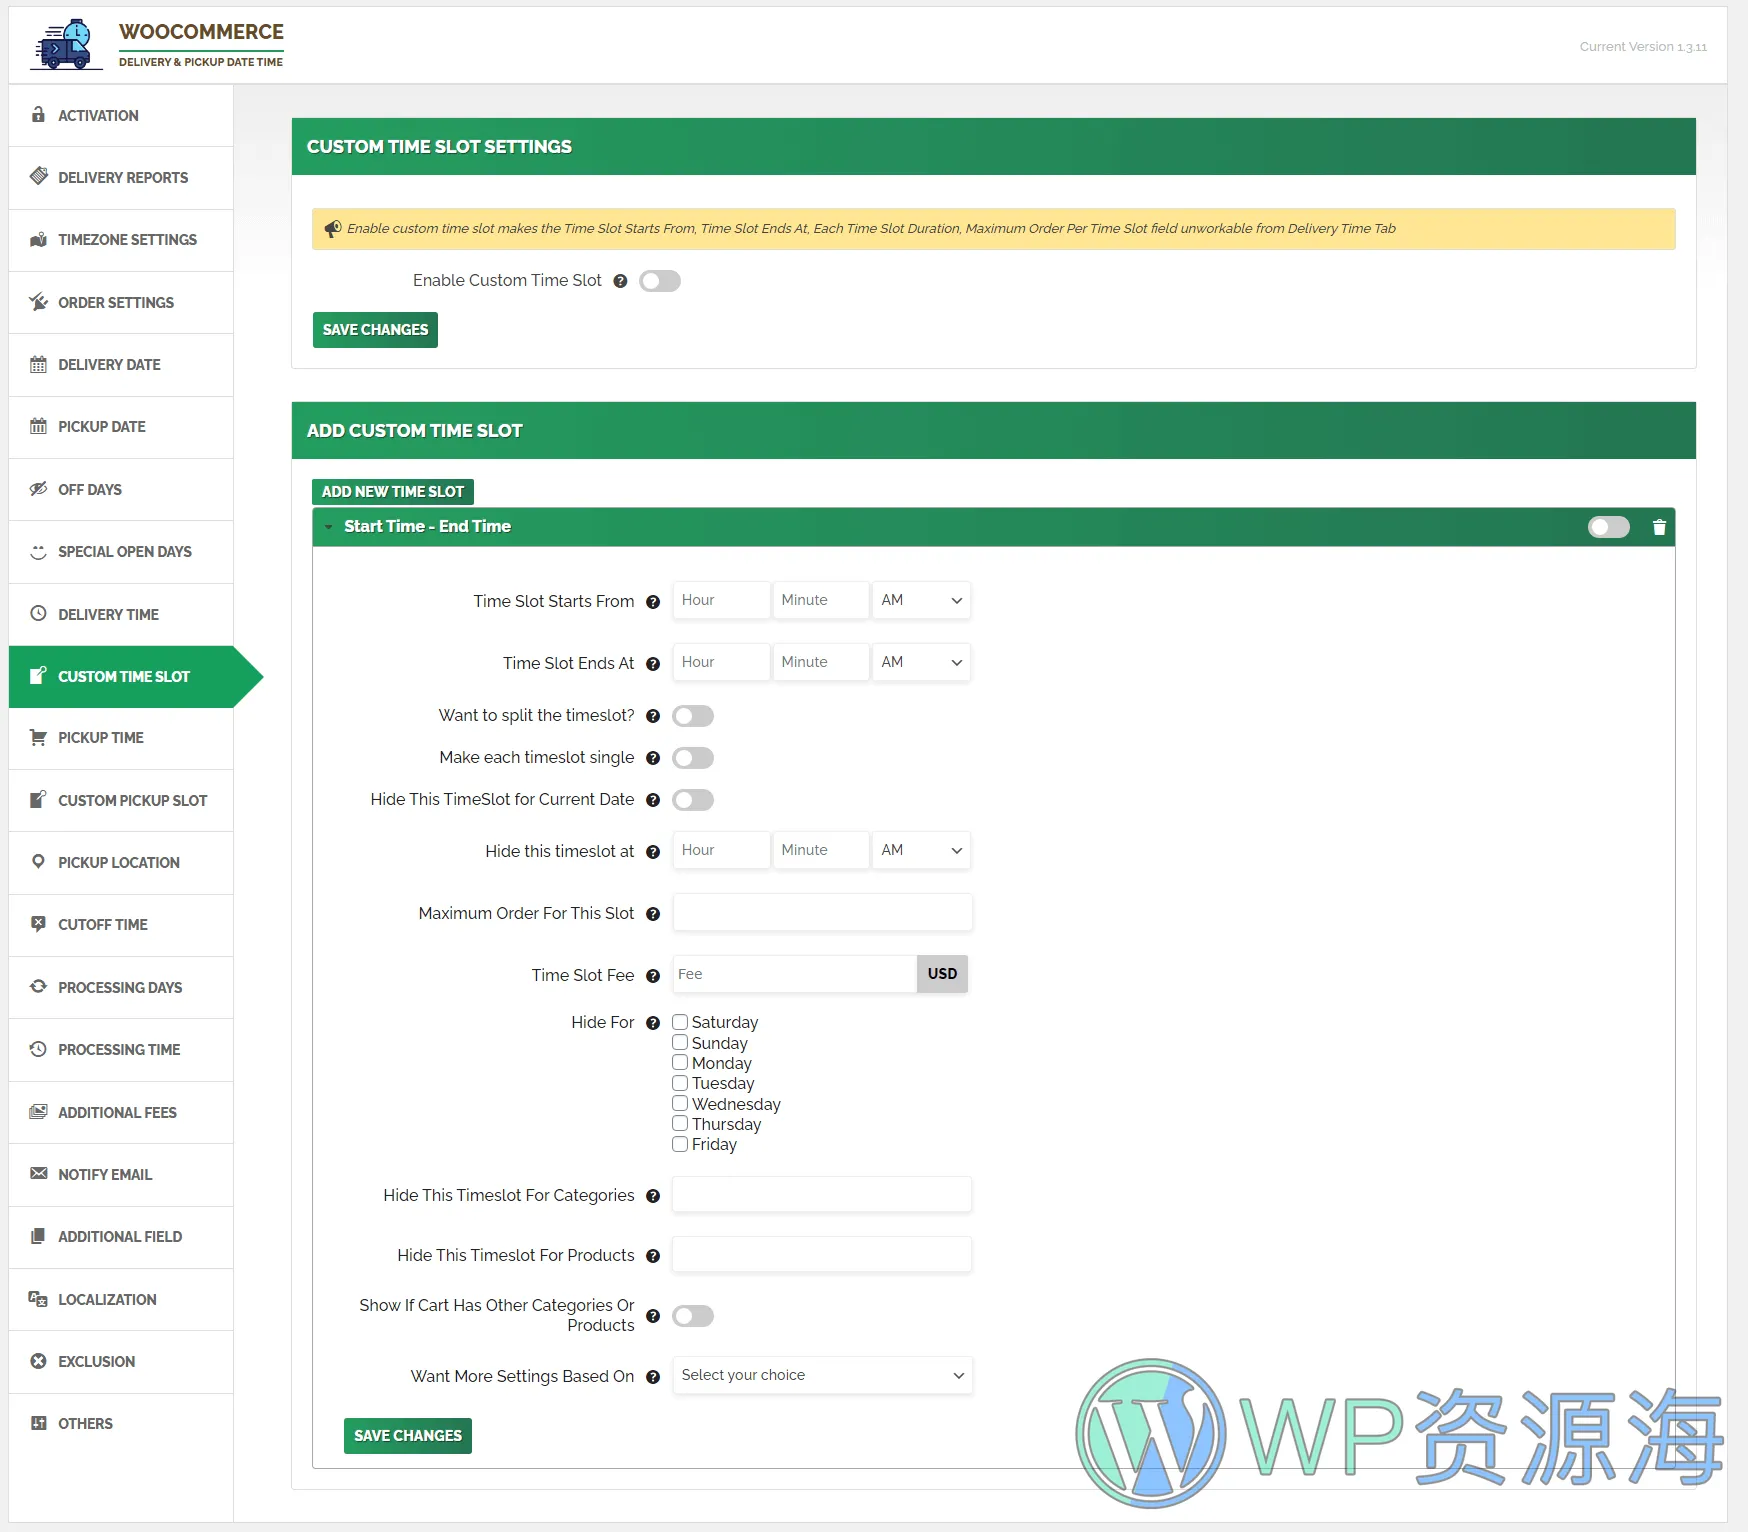Click the Time Slot Fee input field
1748x1532 pixels.
[x=794, y=974]
